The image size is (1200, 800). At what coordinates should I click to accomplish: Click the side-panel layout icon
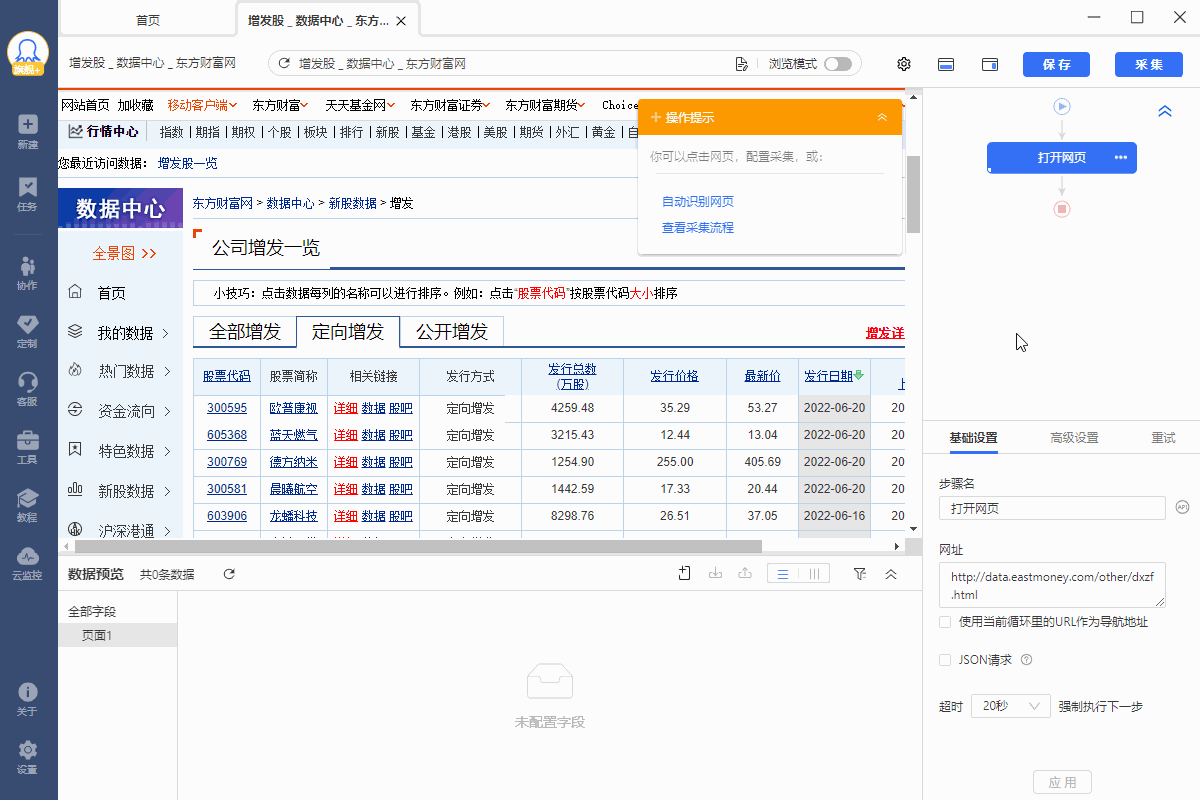990,64
